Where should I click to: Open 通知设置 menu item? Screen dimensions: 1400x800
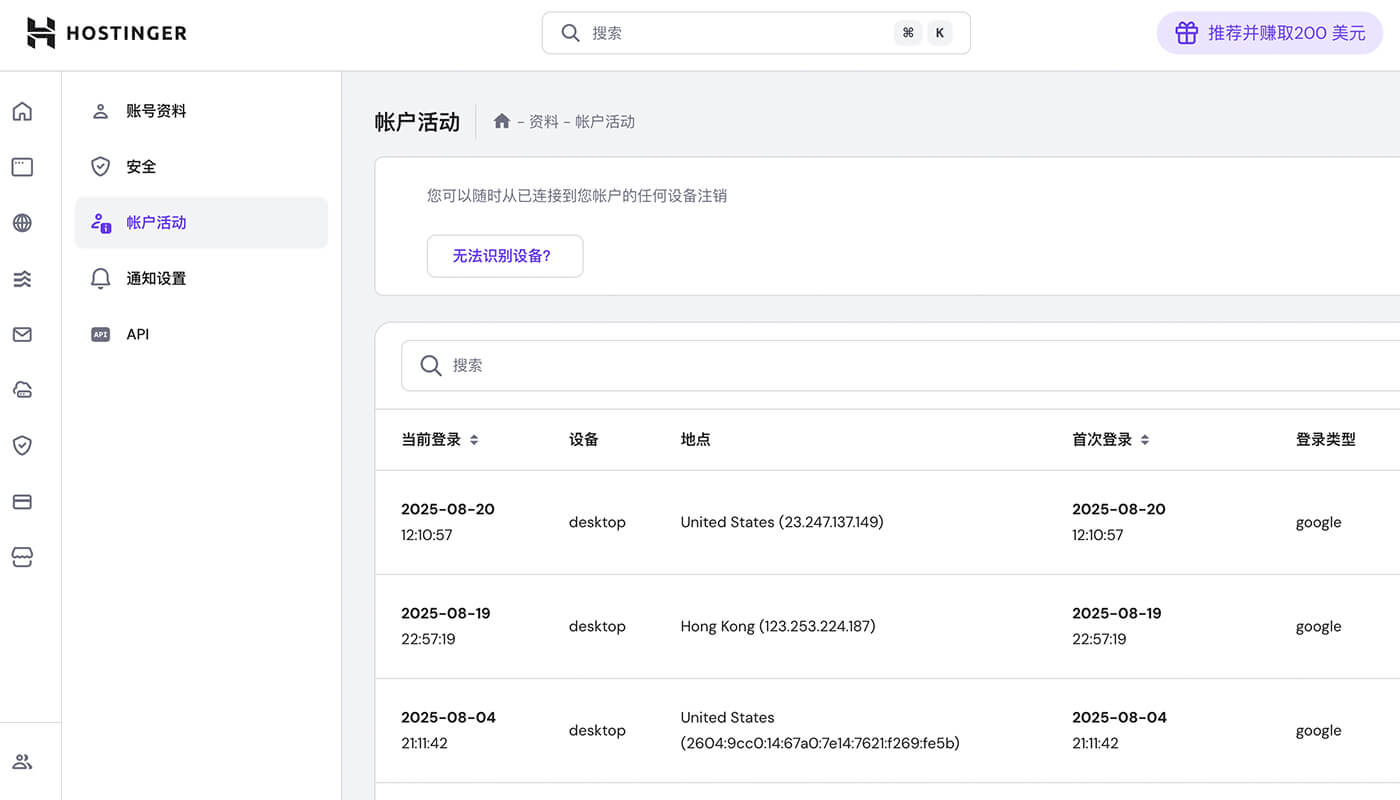(x=201, y=279)
